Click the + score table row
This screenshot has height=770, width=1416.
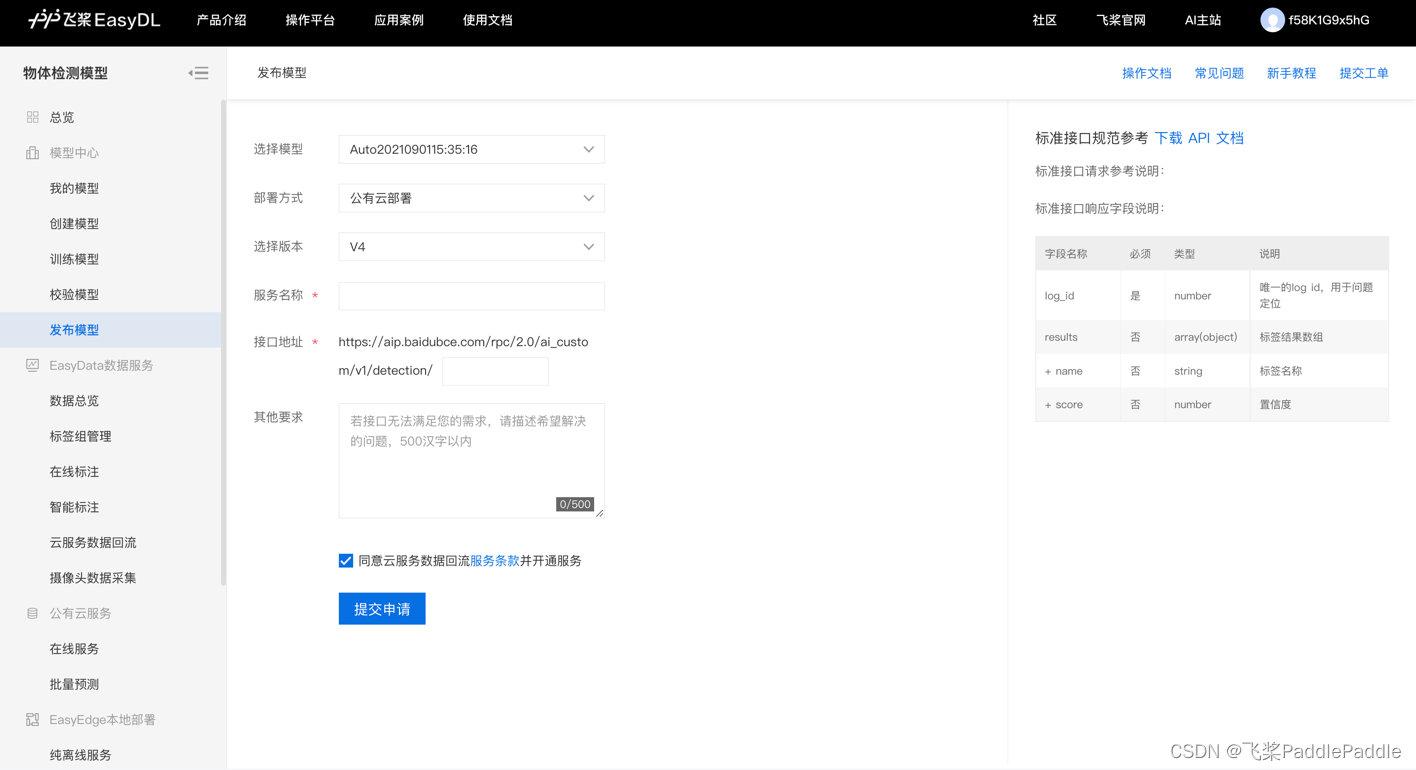1212,404
